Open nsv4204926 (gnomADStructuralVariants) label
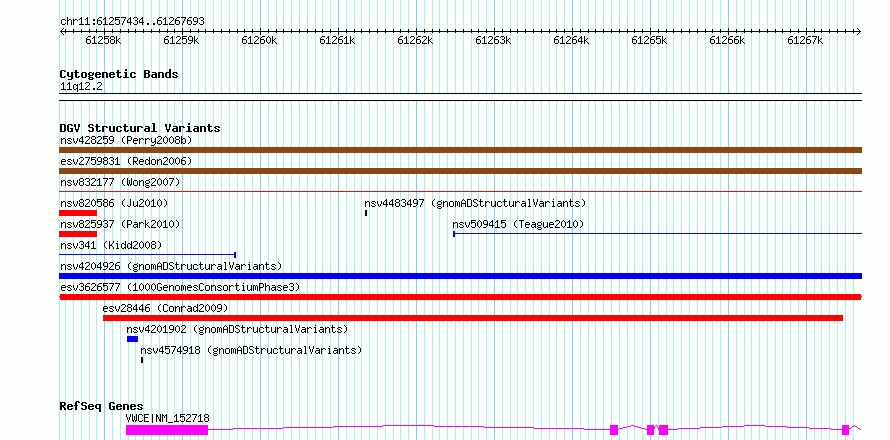 [171, 266]
